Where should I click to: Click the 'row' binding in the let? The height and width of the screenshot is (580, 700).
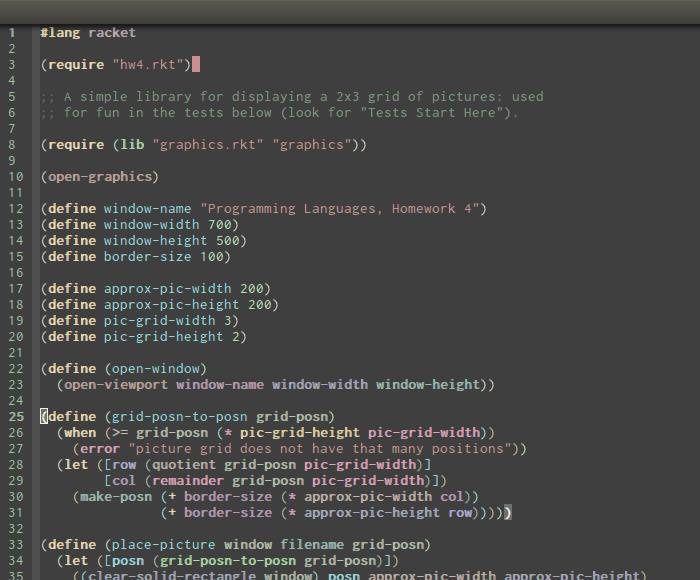(x=124, y=465)
